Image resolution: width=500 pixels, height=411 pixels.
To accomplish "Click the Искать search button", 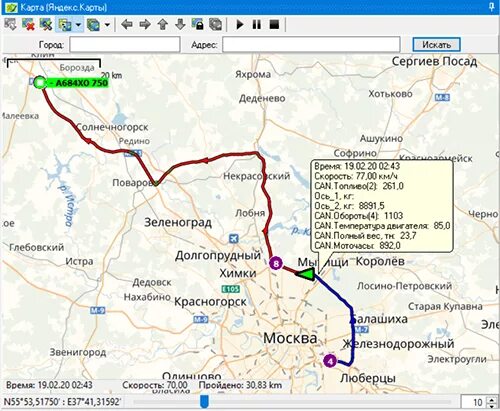I will tap(437, 44).
